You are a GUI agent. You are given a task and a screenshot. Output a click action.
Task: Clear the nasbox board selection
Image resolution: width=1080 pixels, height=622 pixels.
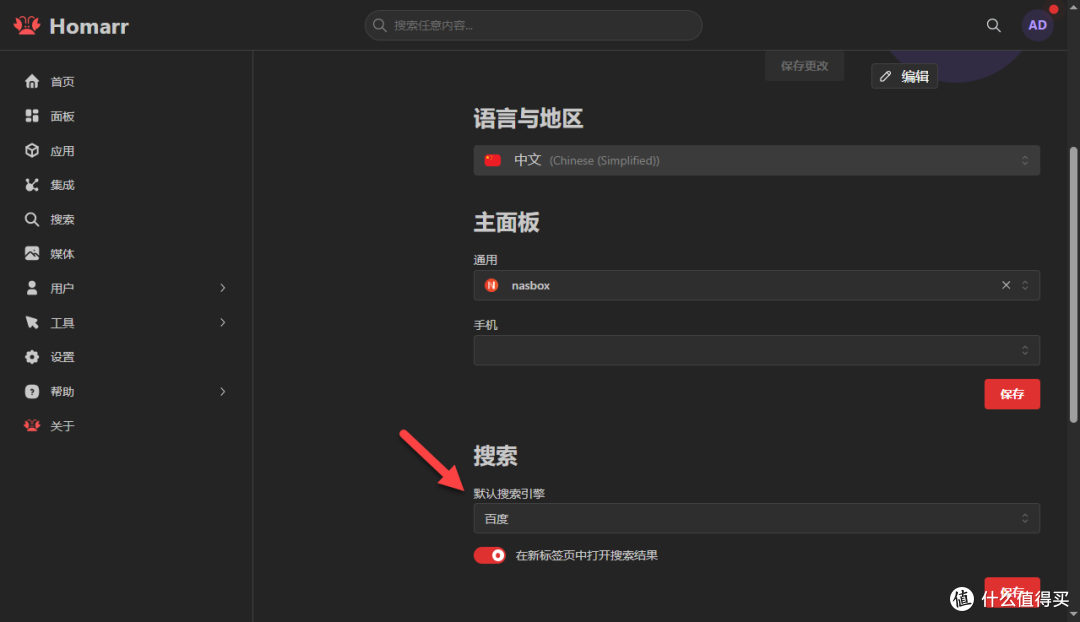coord(1006,285)
